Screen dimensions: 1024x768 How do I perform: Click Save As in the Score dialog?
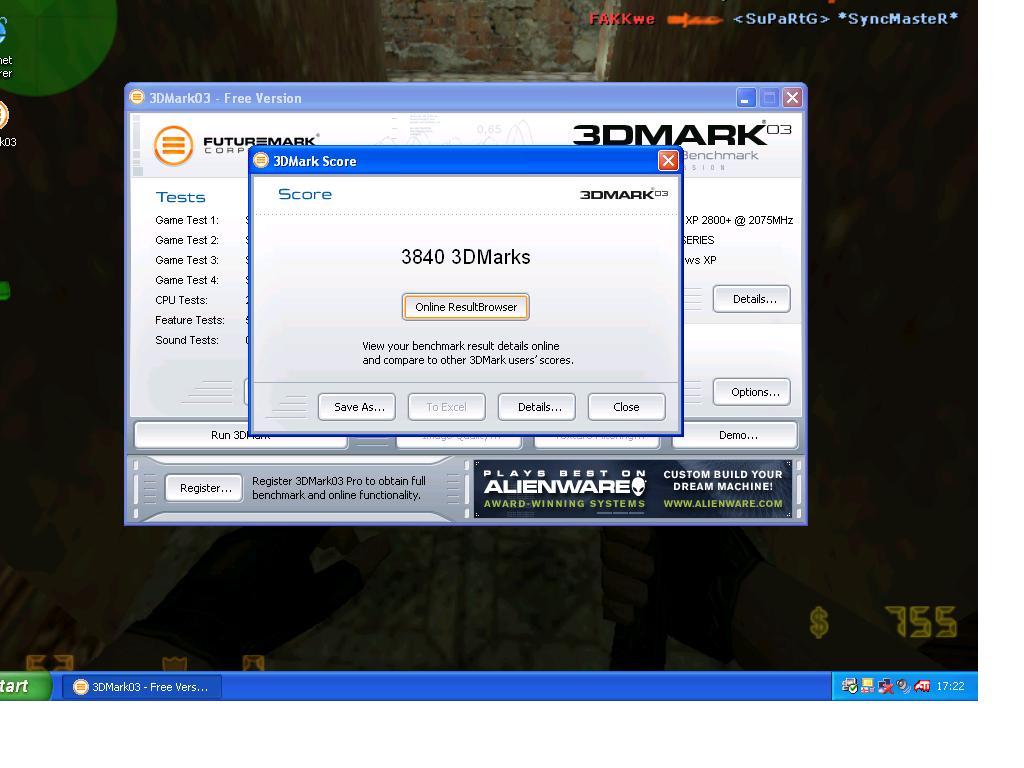pyautogui.click(x=357, y=407)
